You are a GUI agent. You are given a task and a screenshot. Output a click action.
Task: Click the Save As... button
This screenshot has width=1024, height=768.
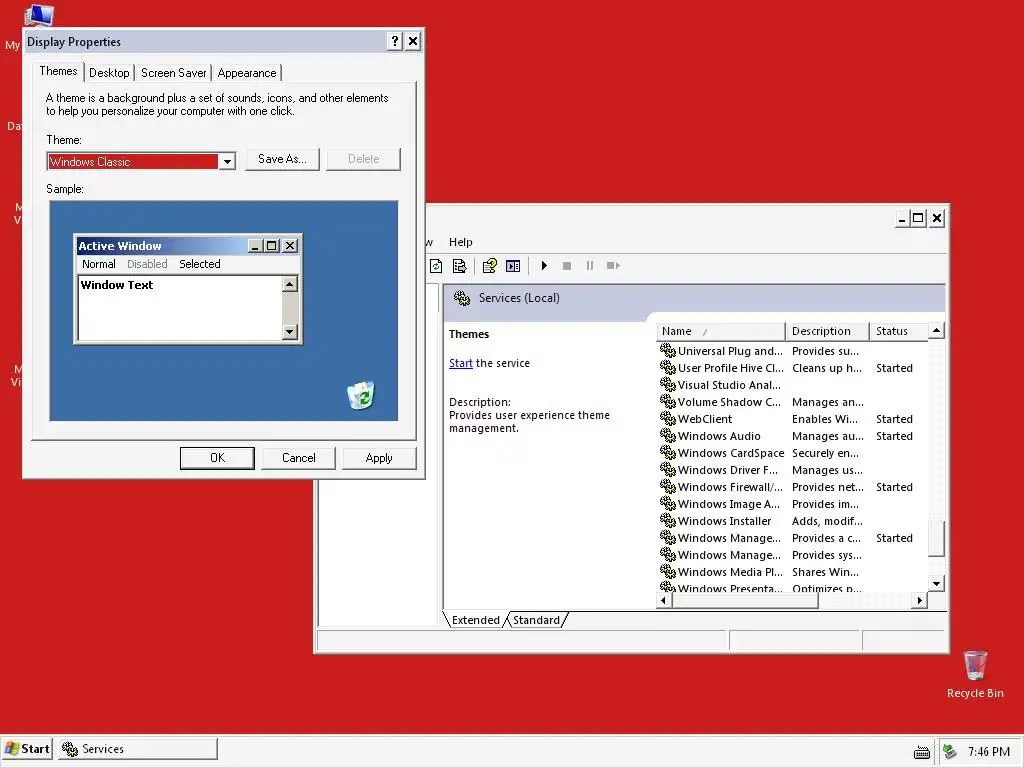tap(282, 159)
